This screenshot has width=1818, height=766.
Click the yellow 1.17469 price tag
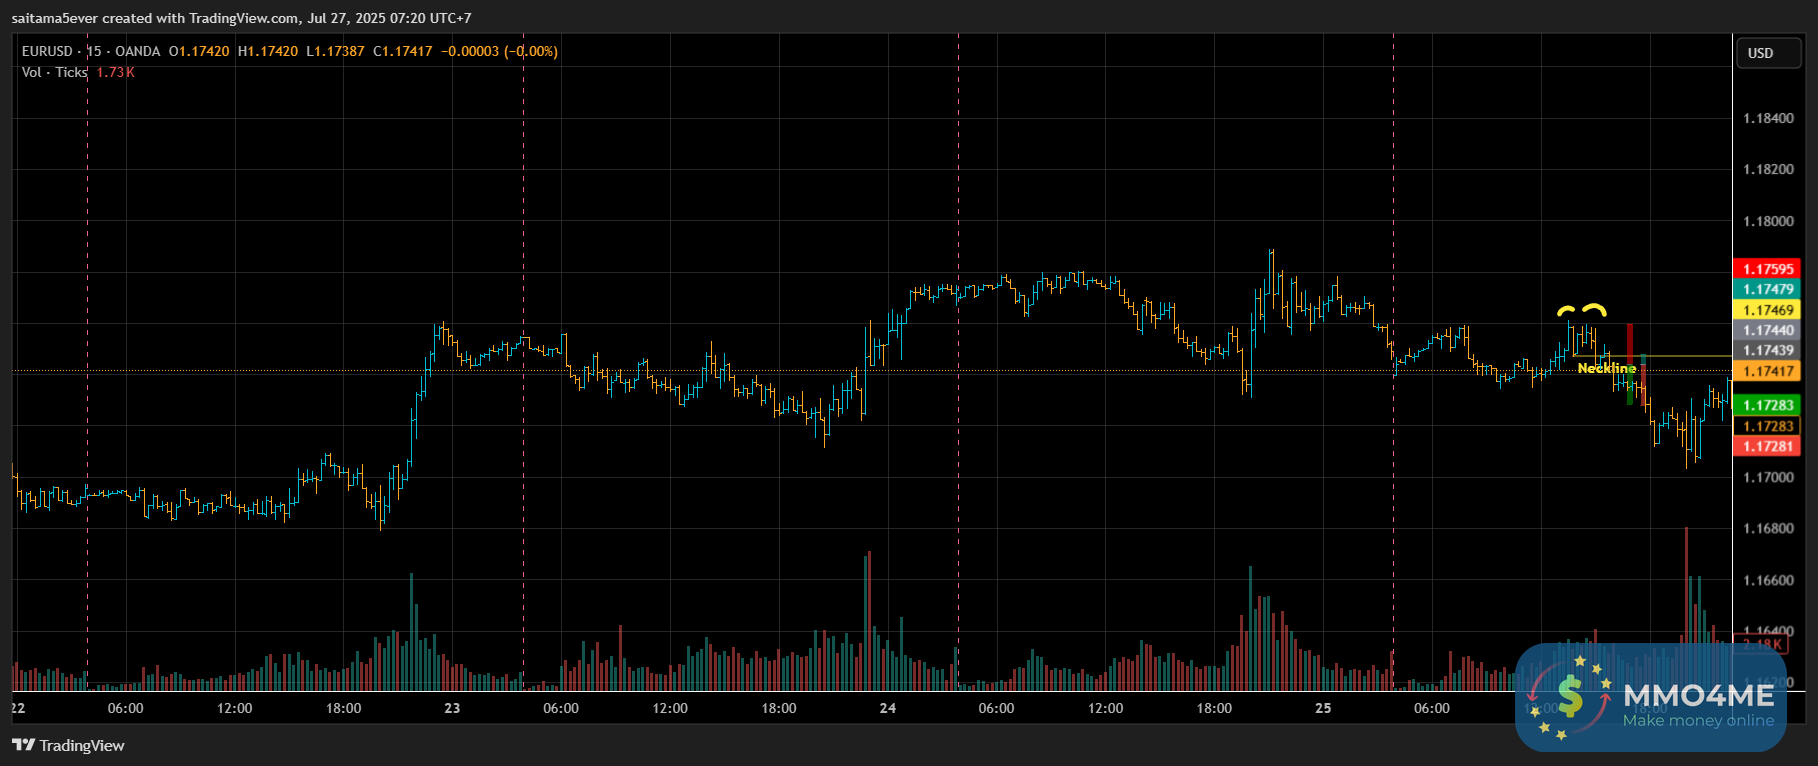click(x=1767, y=310)
